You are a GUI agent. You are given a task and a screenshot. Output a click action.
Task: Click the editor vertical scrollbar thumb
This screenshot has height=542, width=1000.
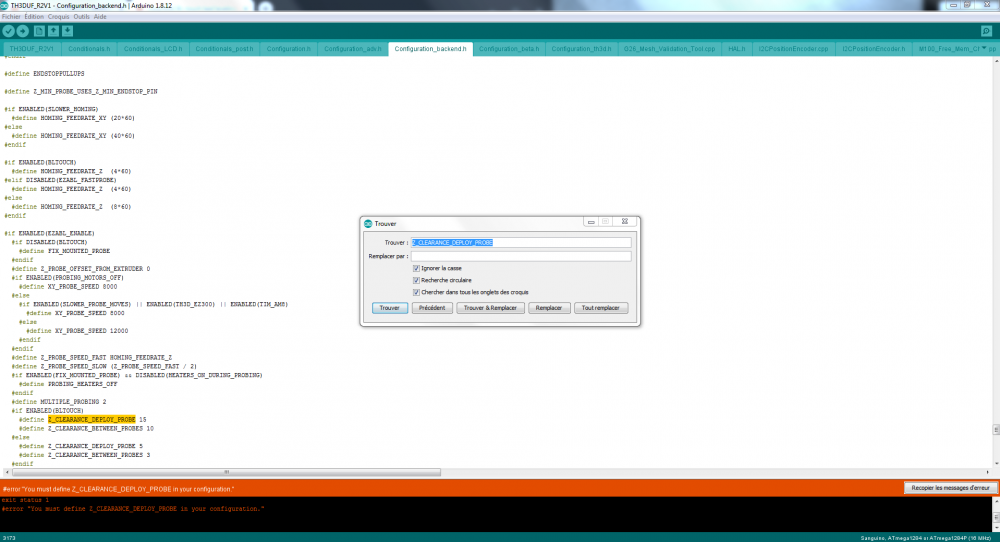[996, 430]
